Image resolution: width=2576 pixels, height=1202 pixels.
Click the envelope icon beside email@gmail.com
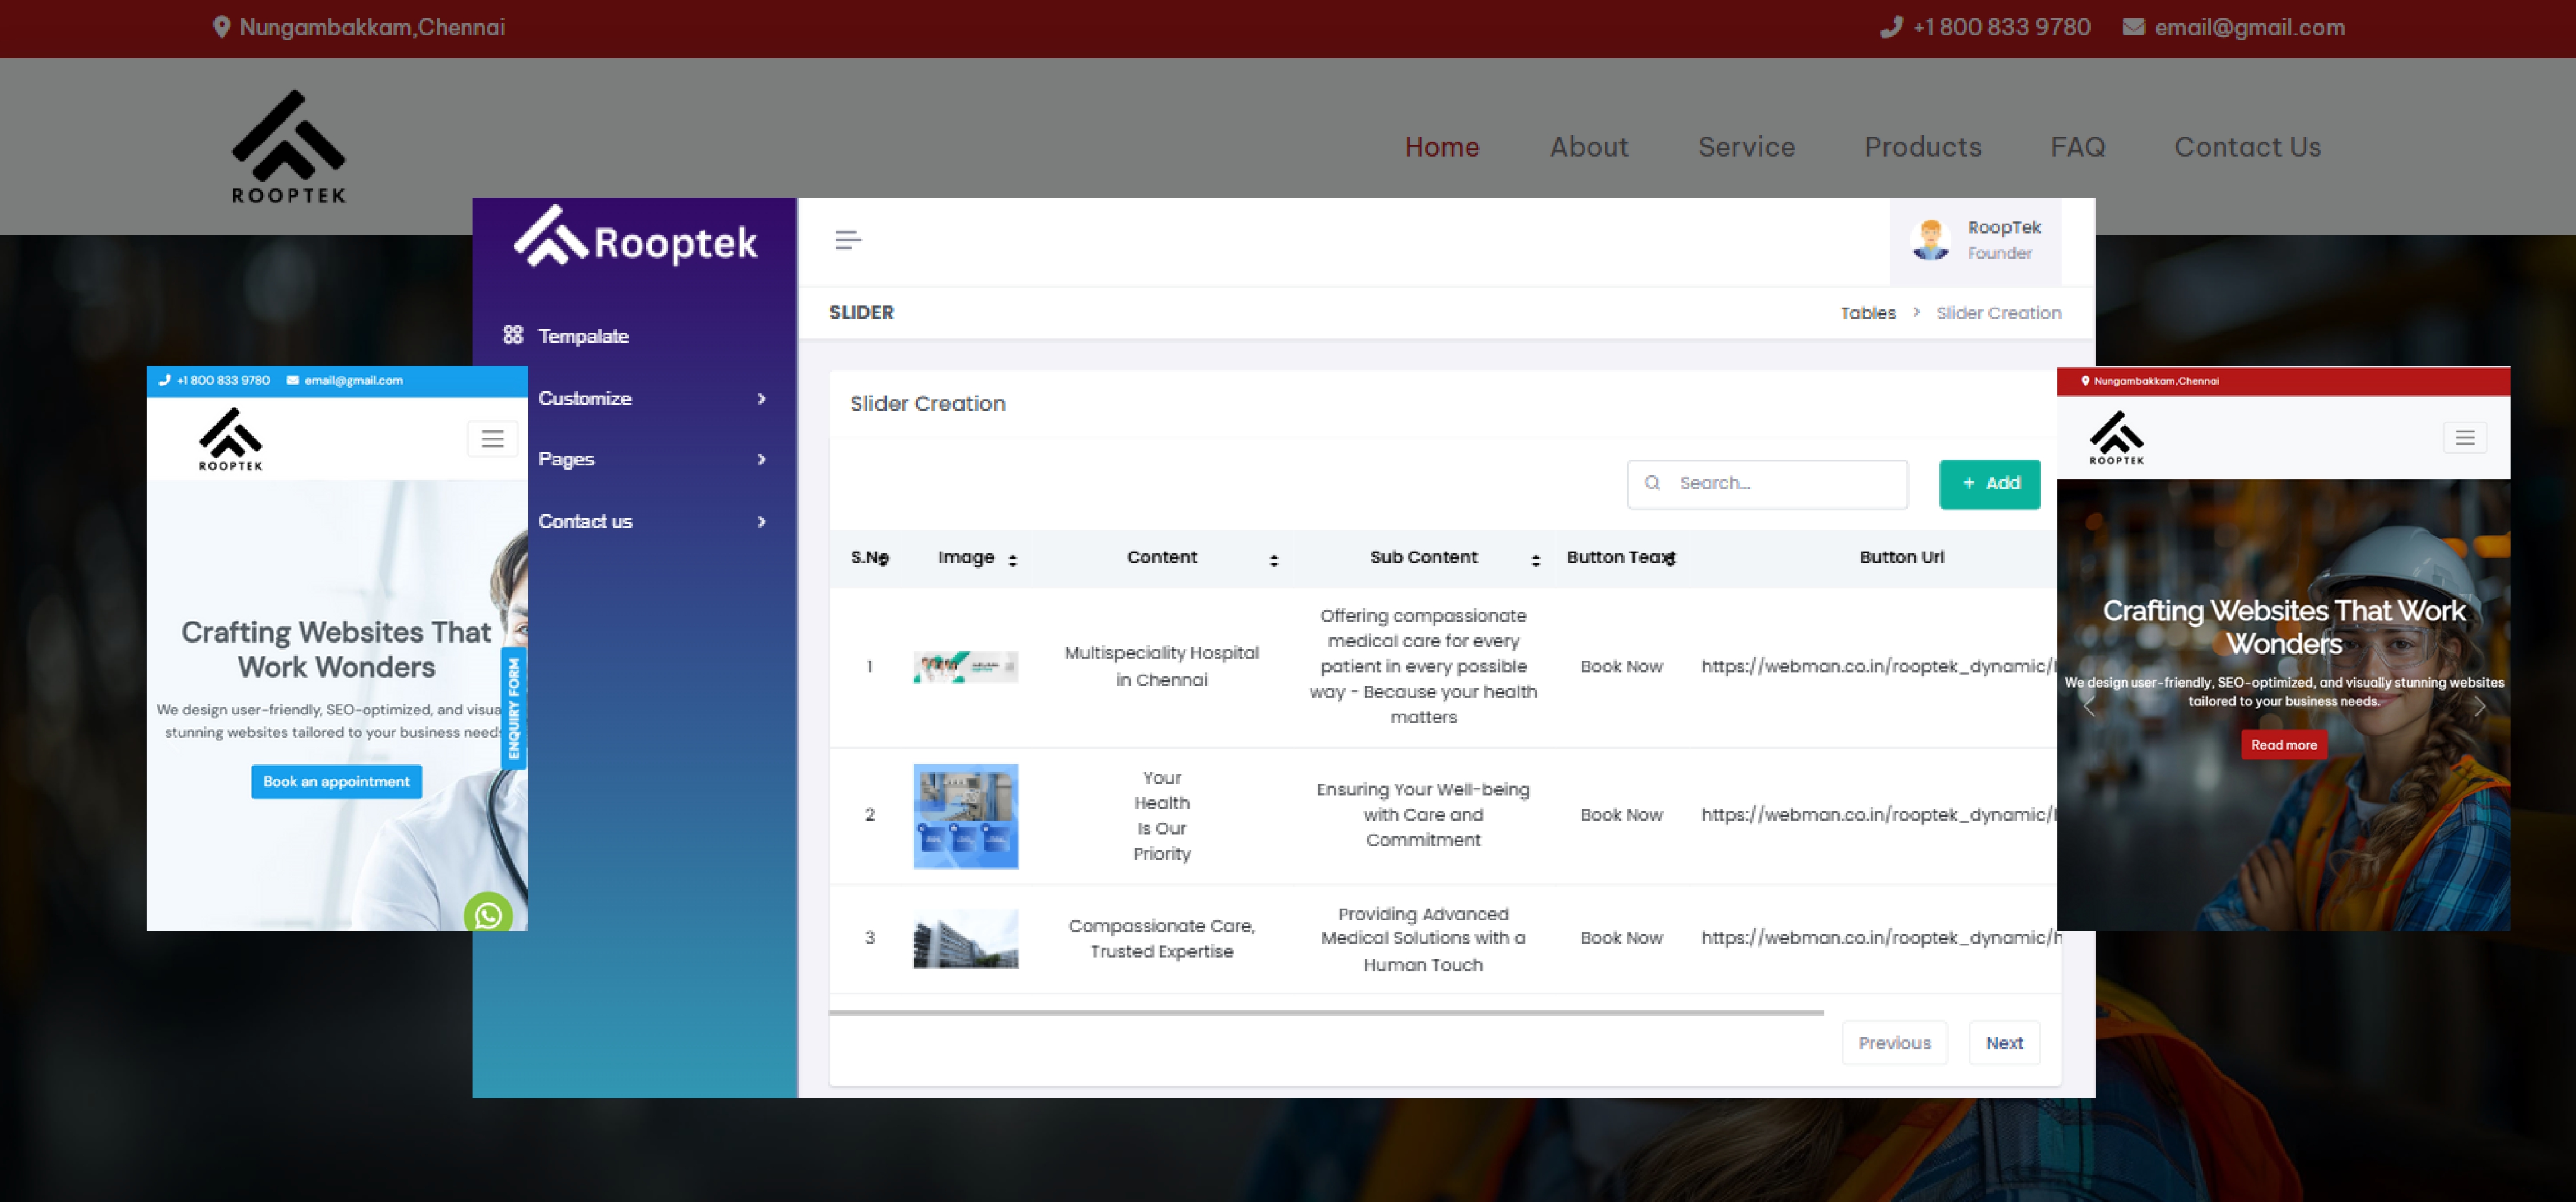(x=2133, y=28)
